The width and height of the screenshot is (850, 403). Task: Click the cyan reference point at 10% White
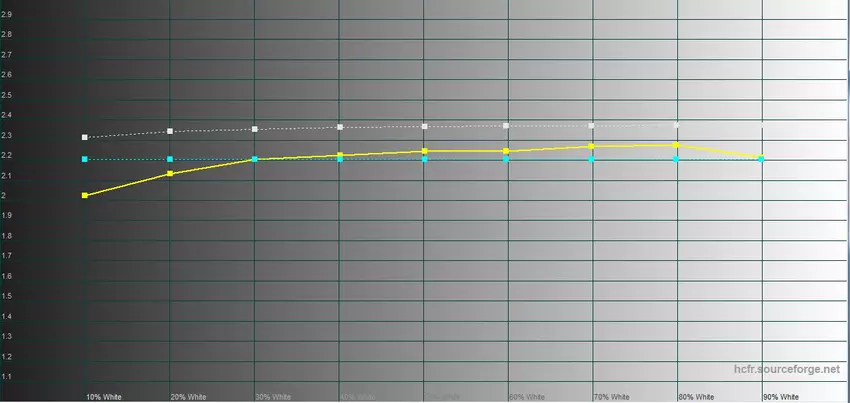click(x=85, y=159)
